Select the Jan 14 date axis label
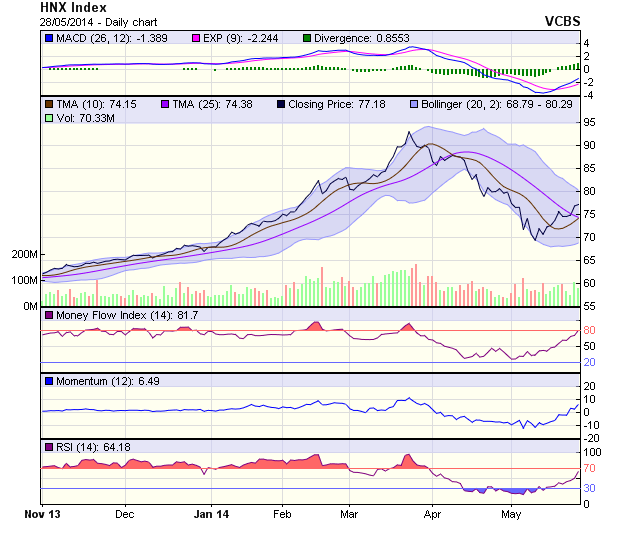Viewport: 620px width, 535px height. (x=211, y=515)
